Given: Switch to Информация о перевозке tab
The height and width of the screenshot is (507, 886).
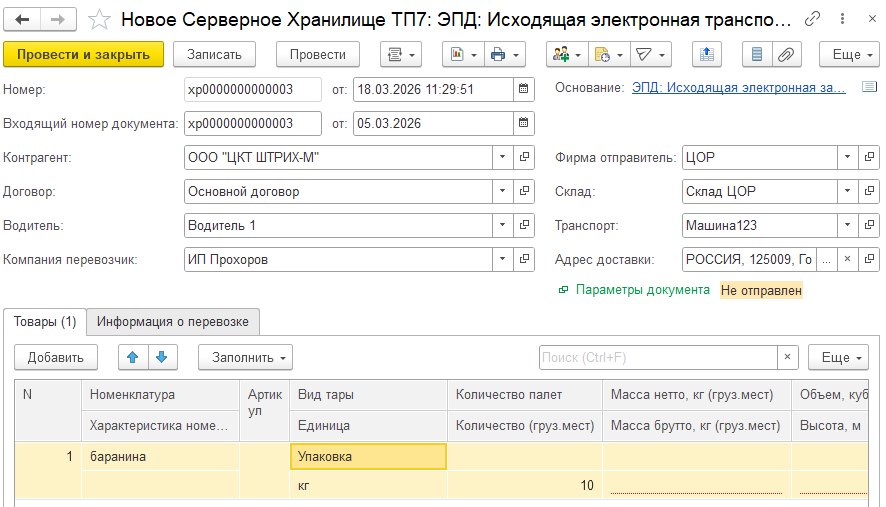Looking at the screenshot, I should pyautogui.click(x=173, y=322).
